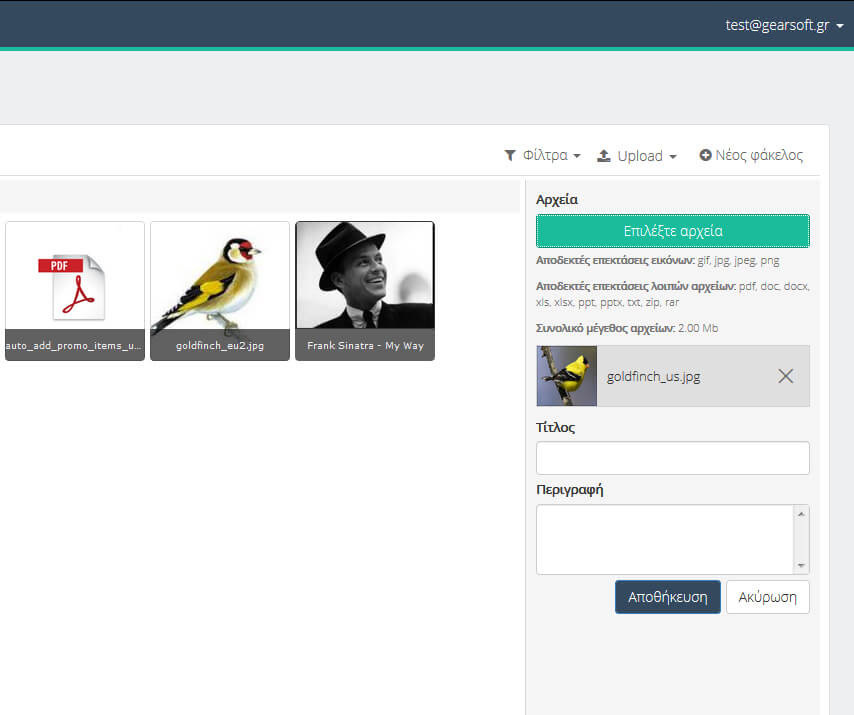
Task: Cancel with the Ακύρωση button
Action: (767, 597)
